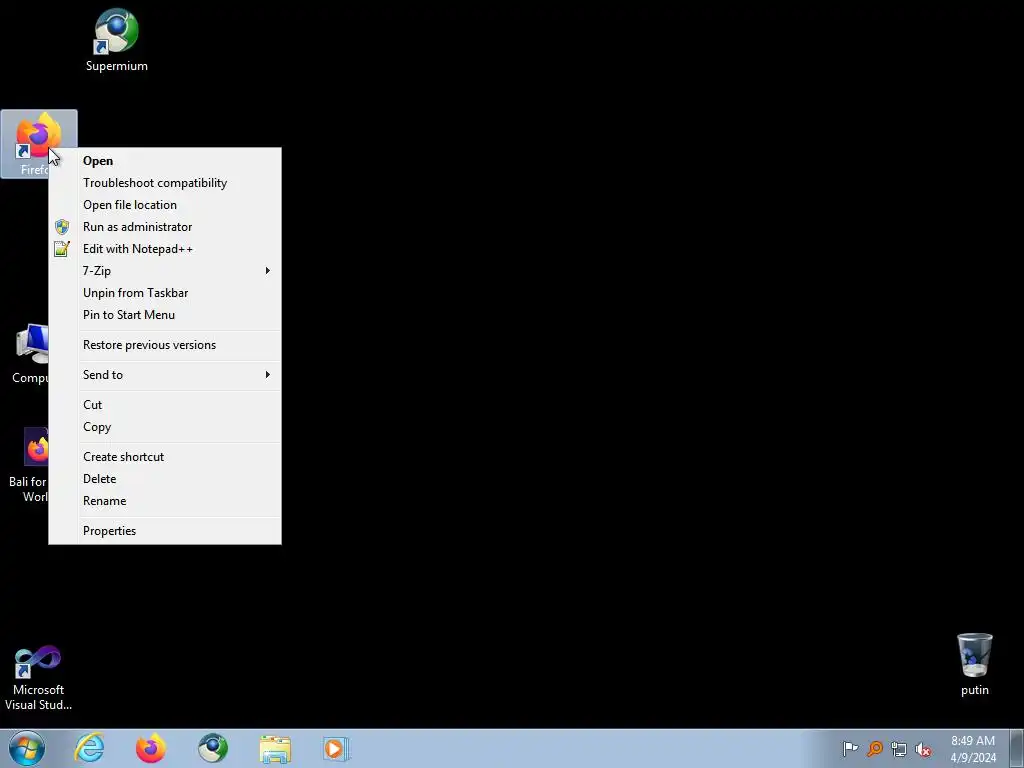Screen dimensions: 1024x768
Task: Select Create shortcut
Action: coord(165,457)
